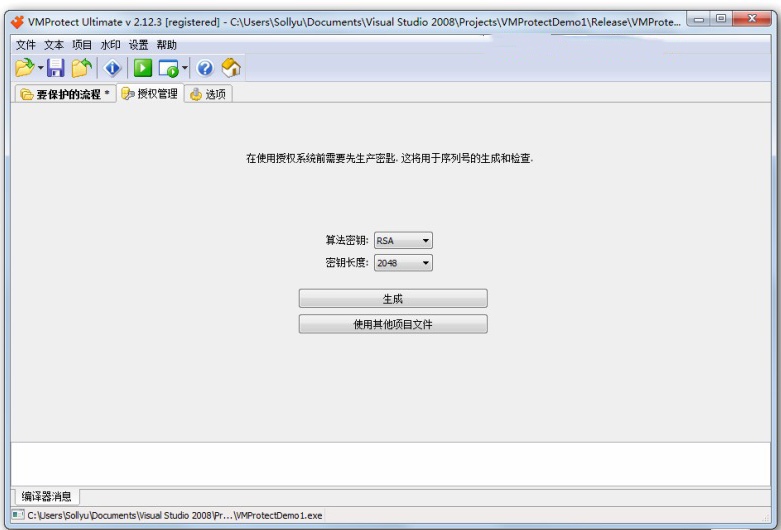Open the 算法密钥 RSA dropdown
The width and height of the screenshot is (781, 530).
point(403,241)
